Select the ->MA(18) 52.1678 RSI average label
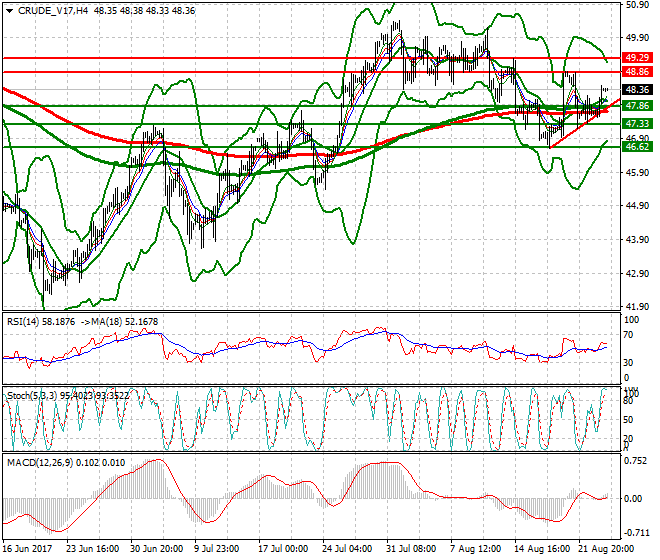This screenshot has width=660, height=560. pyautogui.click(x=119, y=322)
